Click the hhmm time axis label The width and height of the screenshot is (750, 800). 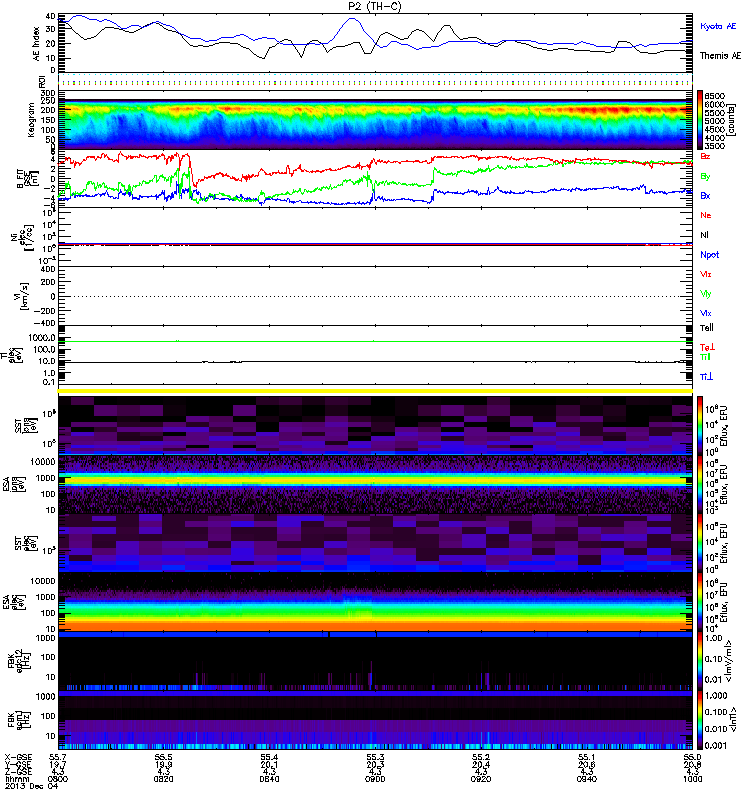click(17, 779)
